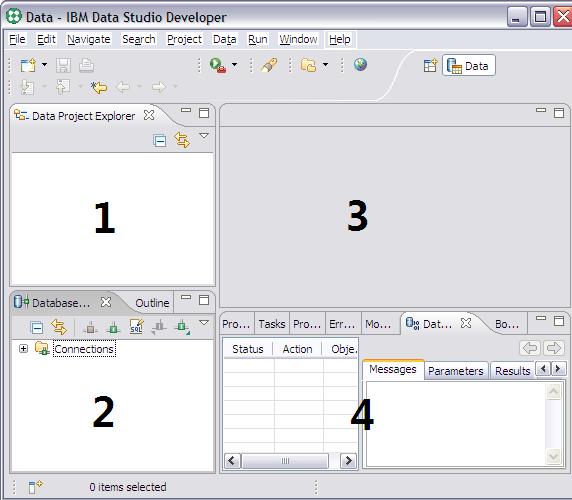The image size is (572, 500).
Task: Click inside the Messages text area
Action: [x=456, y=424]
